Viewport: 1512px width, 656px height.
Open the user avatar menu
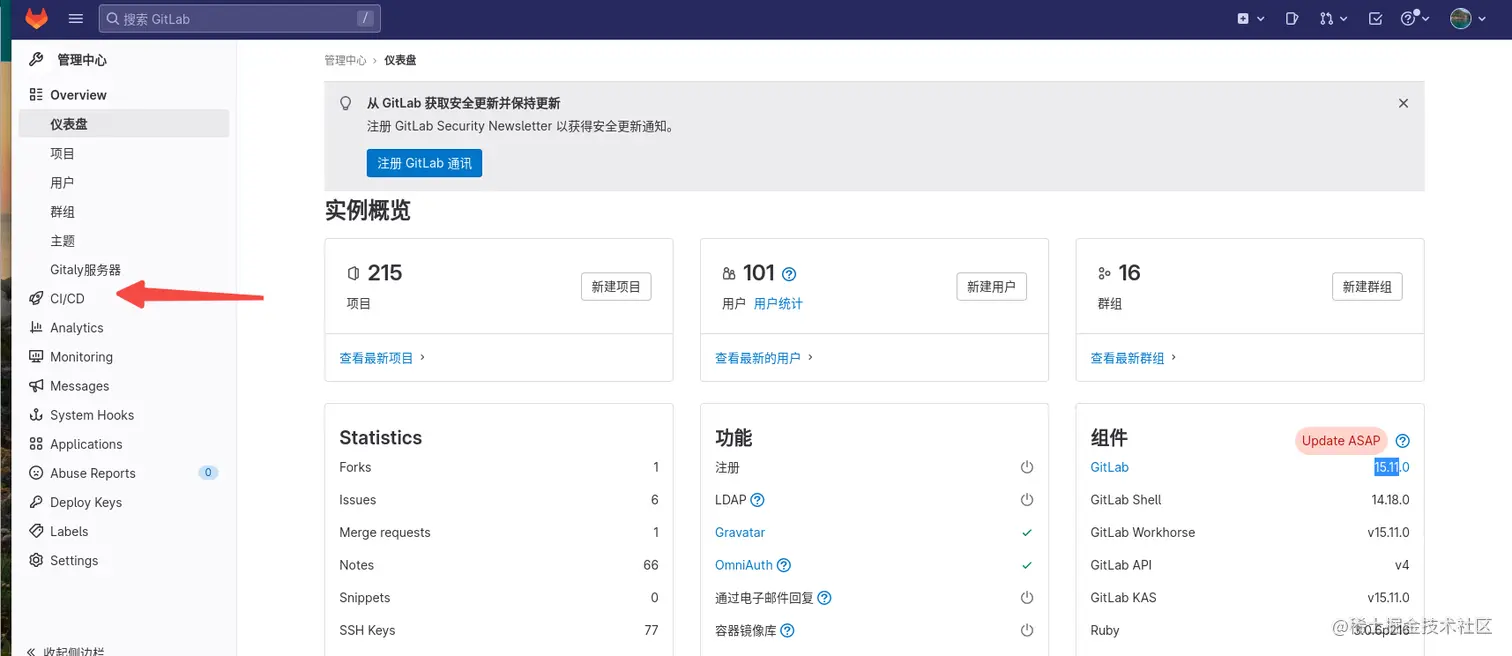(1467, 18)
